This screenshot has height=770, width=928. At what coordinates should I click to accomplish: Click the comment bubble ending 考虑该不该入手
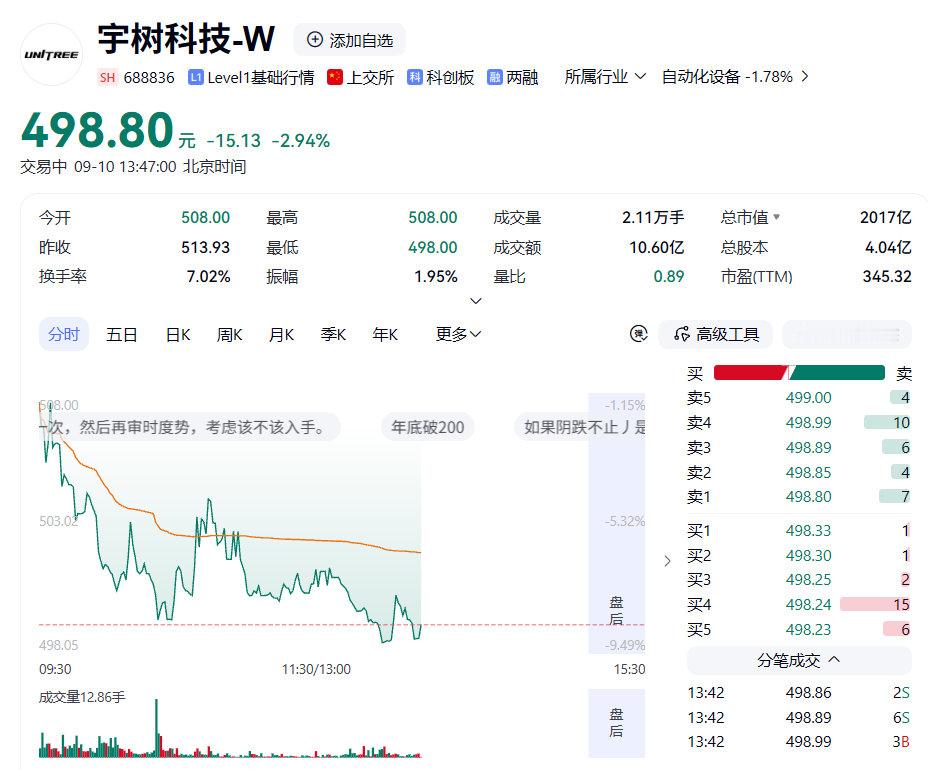189,427
